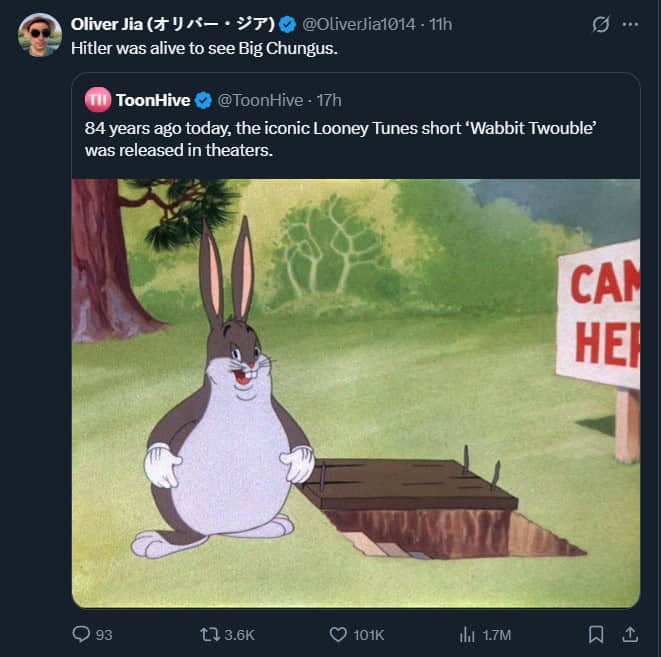
Task: Click the quoted post's 17h timestamp
Action: click(328, 100)
